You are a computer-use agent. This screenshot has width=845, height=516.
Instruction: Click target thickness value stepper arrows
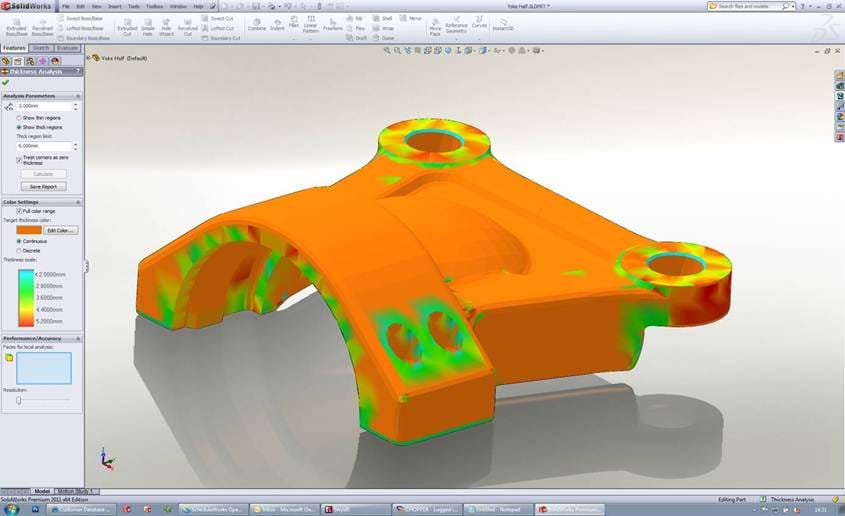click(x=75, y=106)
